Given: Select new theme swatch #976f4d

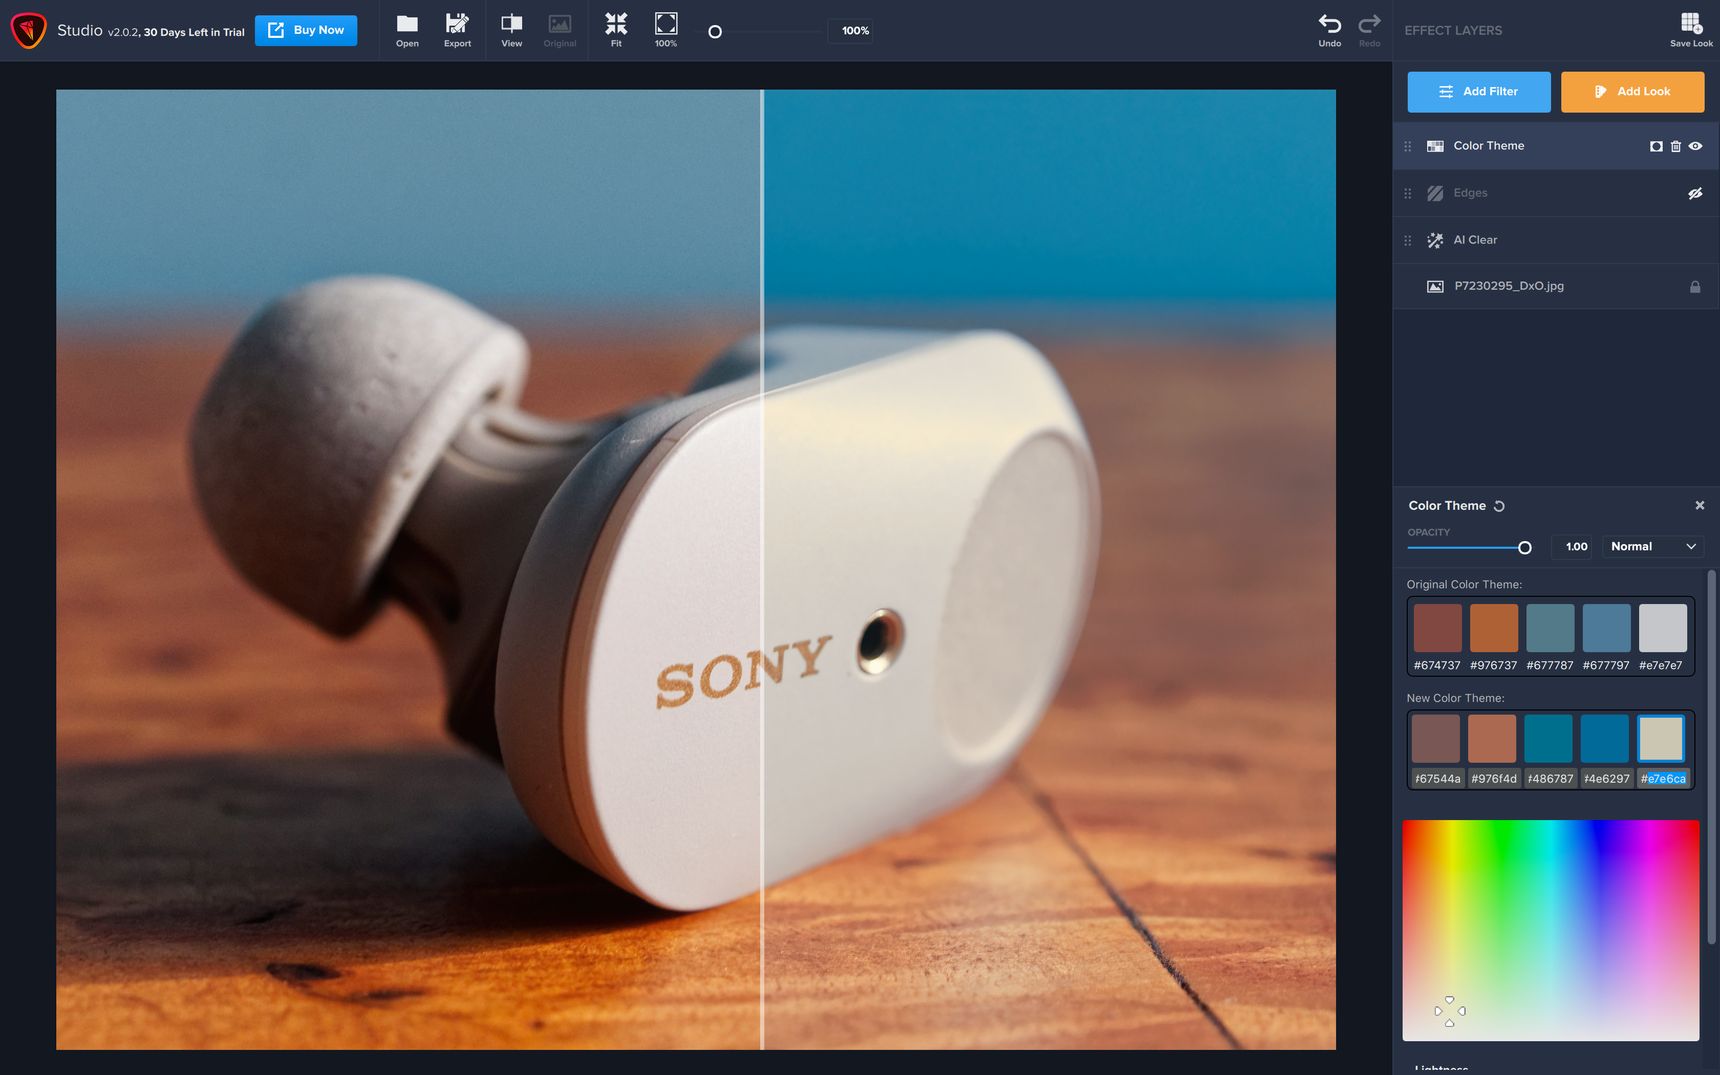Looking at the screenshot, I should 1492,739.
